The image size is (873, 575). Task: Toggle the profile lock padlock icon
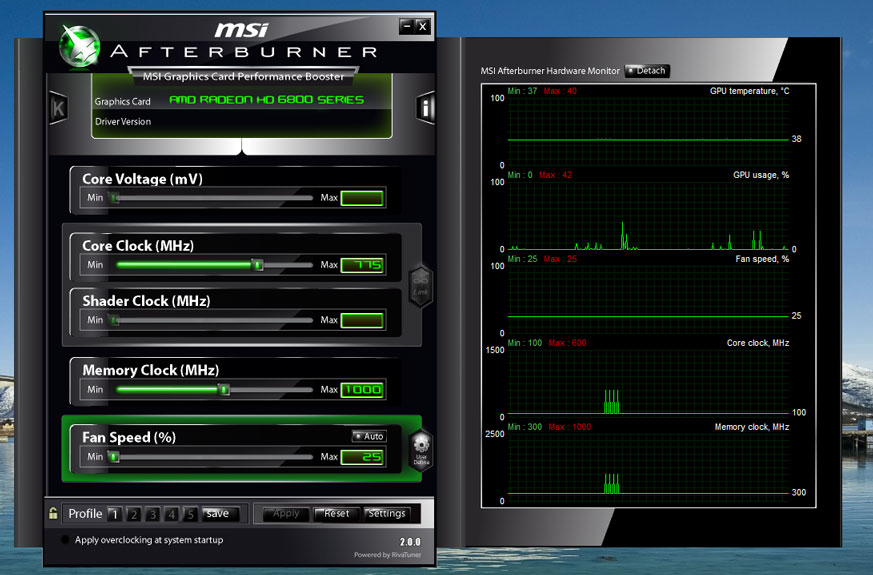click(53, 513)
